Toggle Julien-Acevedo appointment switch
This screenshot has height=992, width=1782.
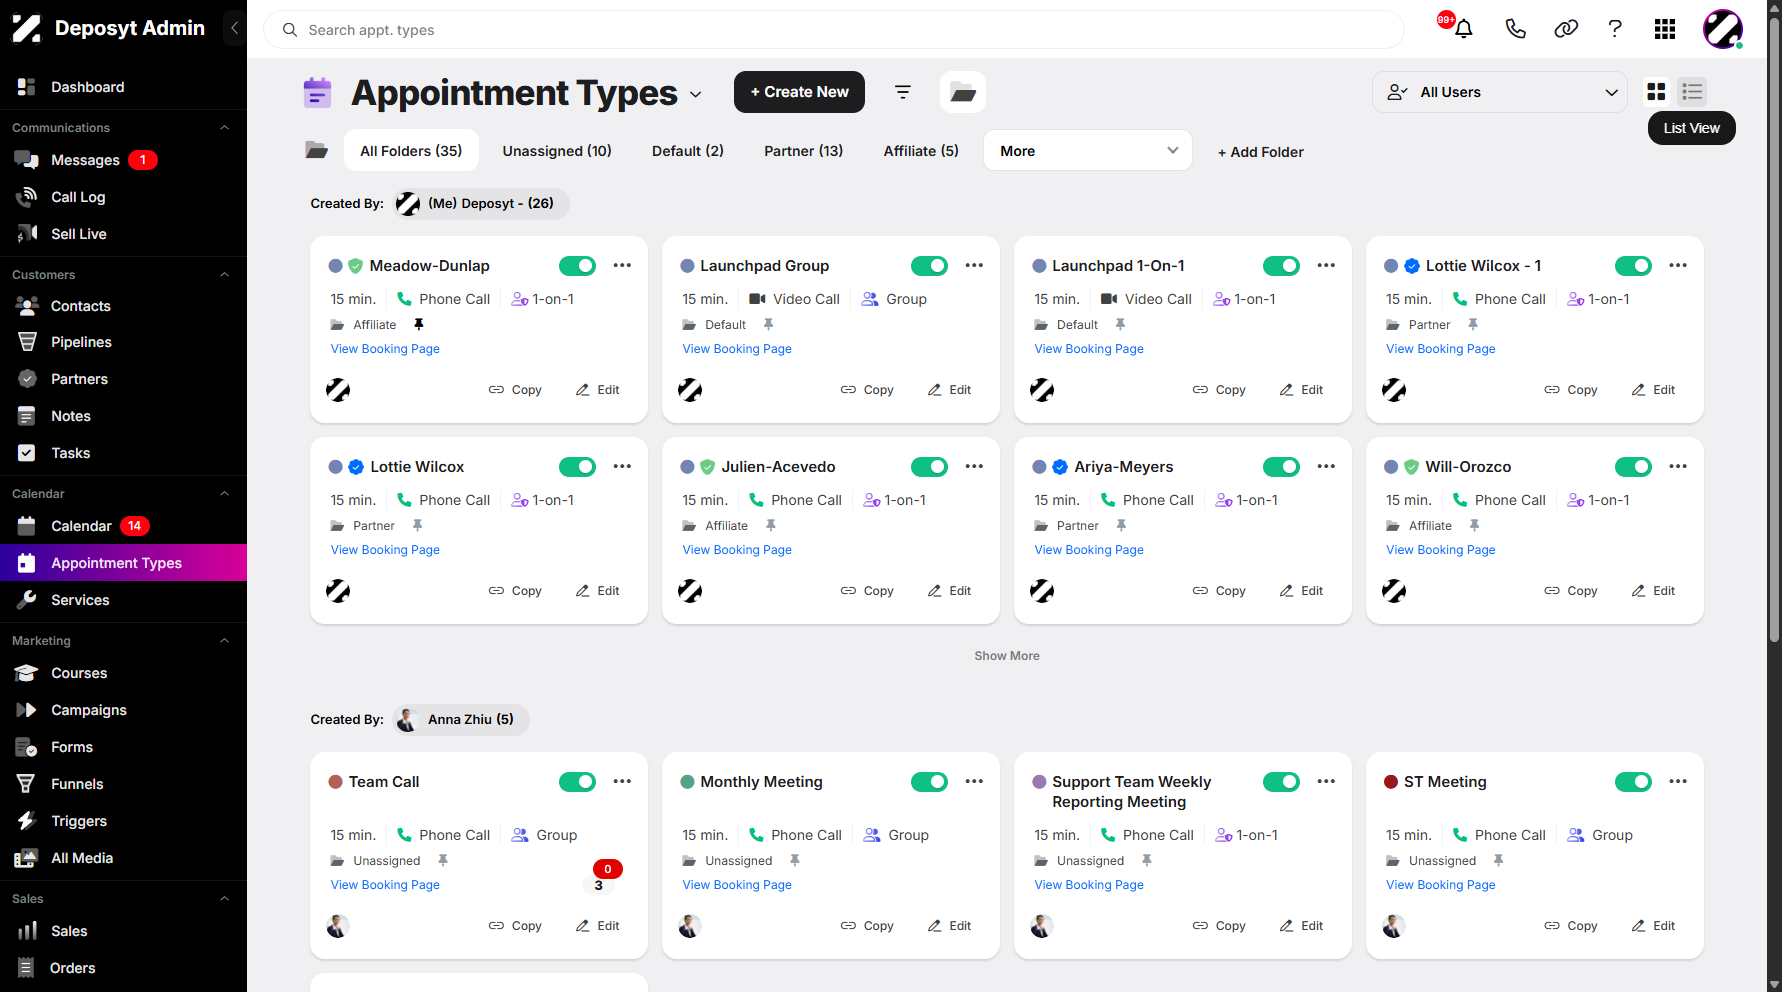click(x=929, y=467)
